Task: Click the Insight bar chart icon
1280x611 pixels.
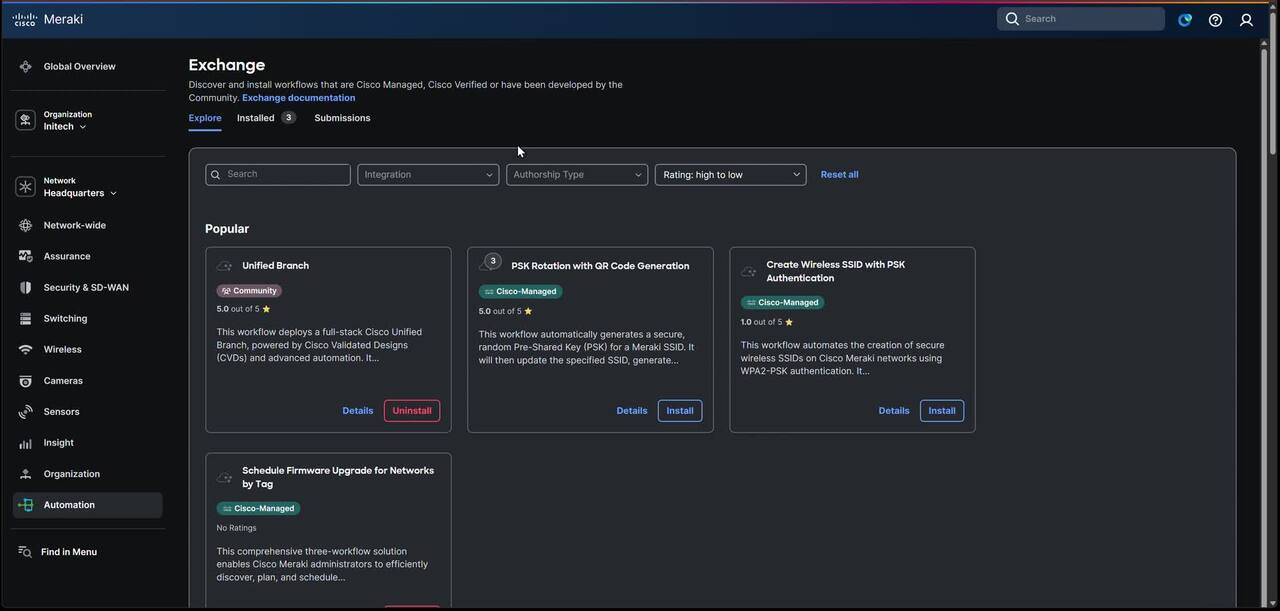Action: click(25, 443)
